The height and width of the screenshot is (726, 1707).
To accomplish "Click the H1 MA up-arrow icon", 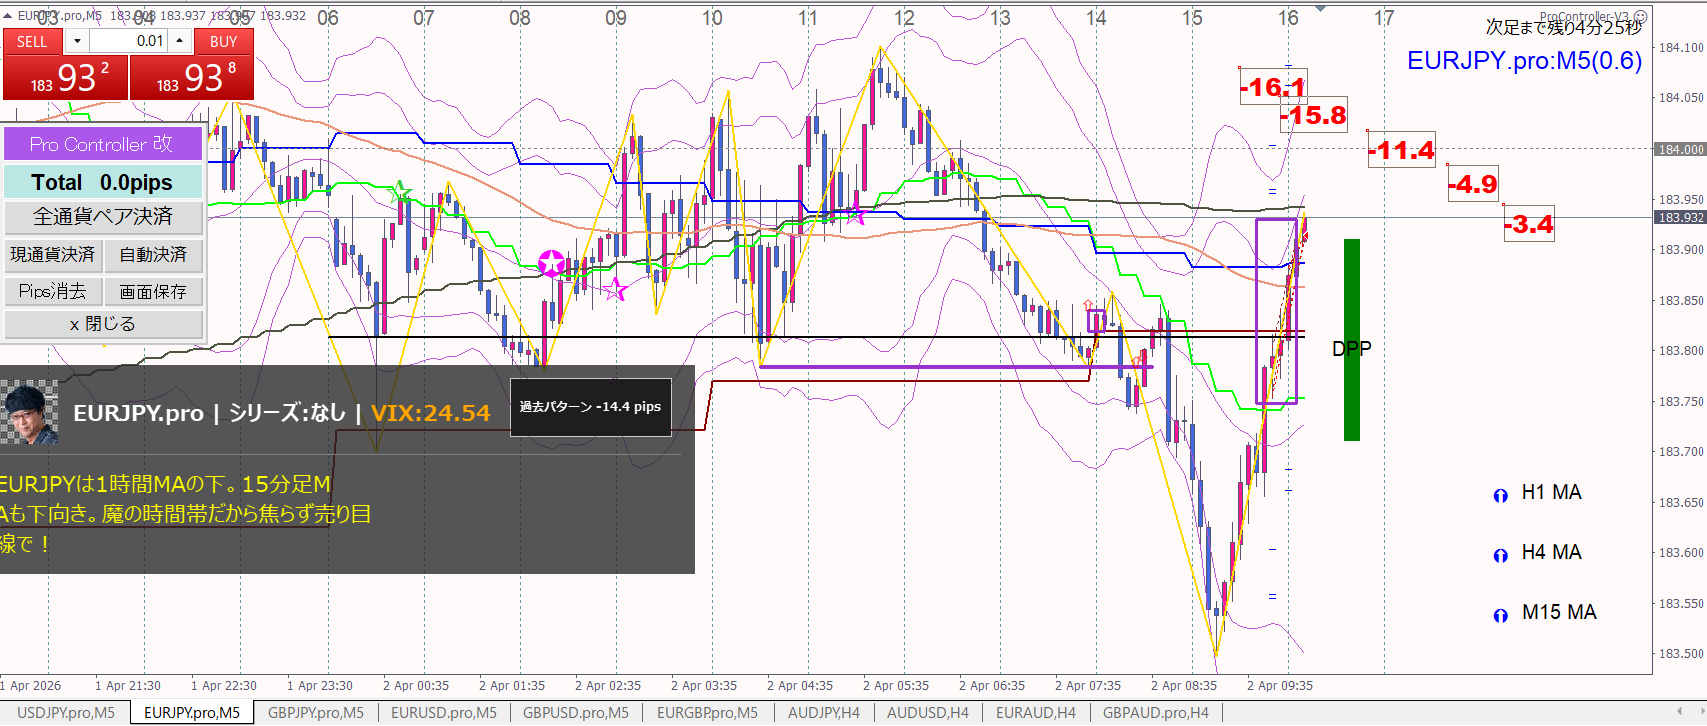I will pos(1500,495).
